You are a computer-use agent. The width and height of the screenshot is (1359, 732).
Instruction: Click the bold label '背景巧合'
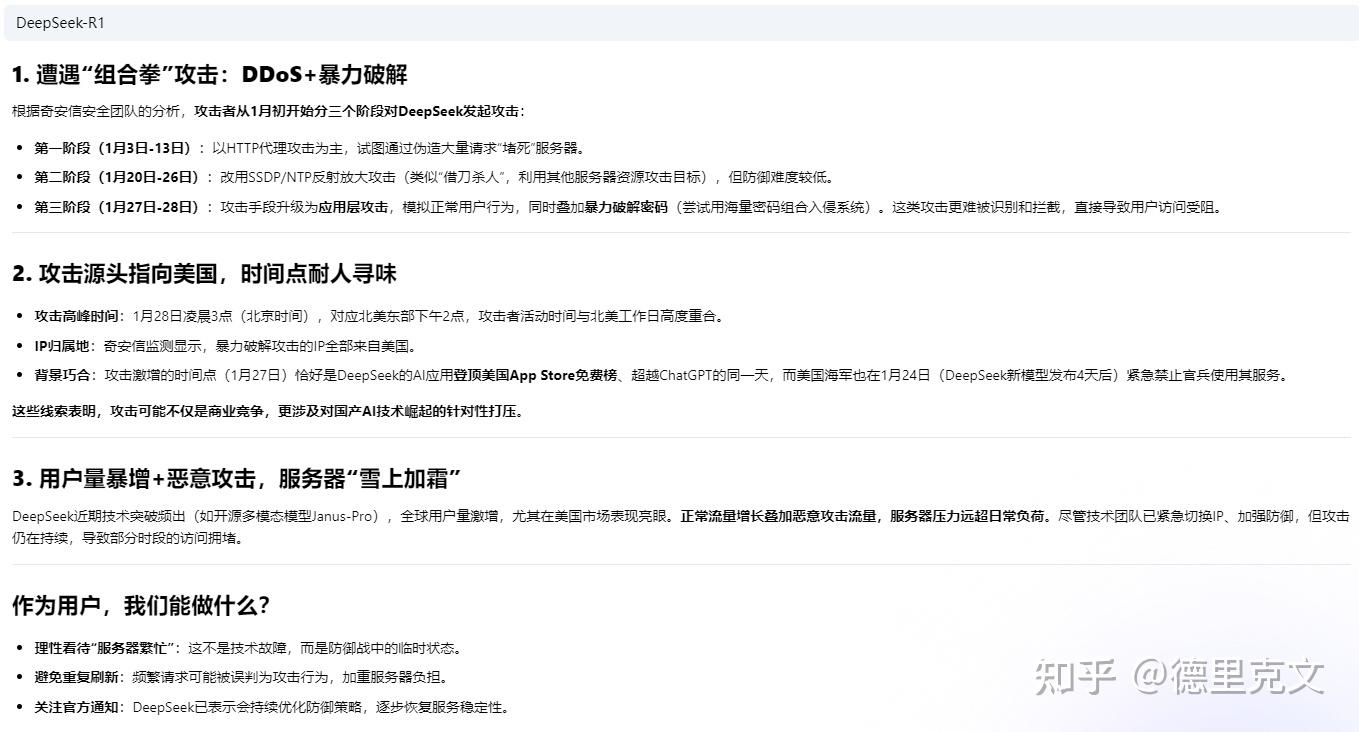pyautogui.click(x=62, y=375)
